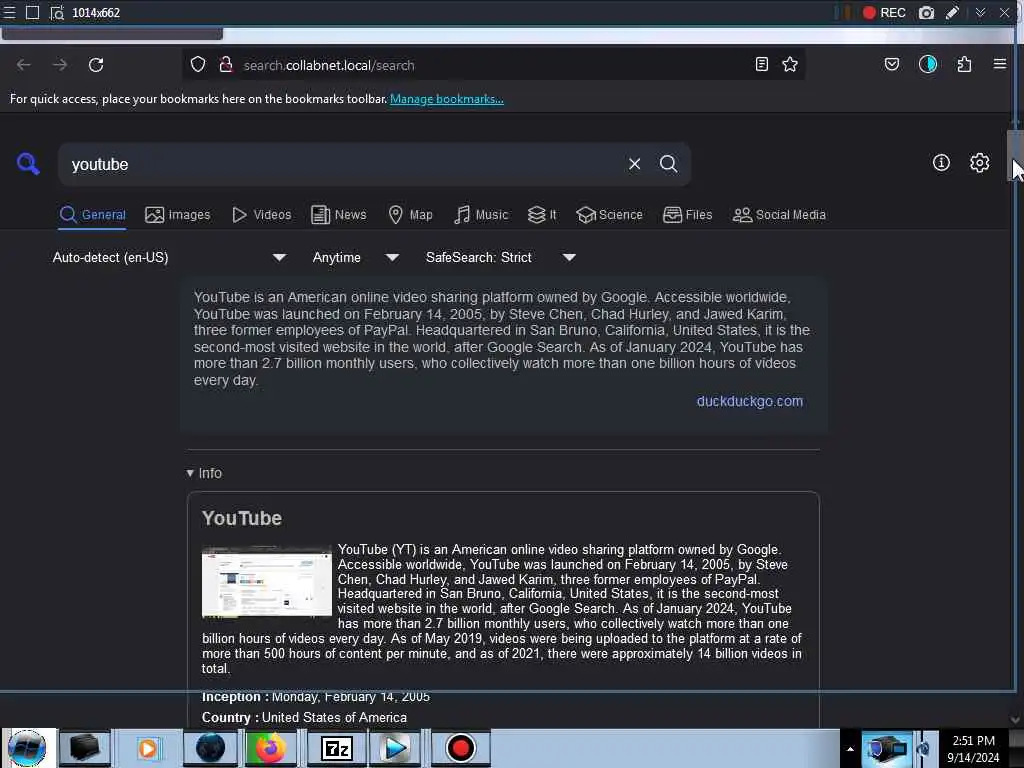Click the REC recording button

point(884,13)
